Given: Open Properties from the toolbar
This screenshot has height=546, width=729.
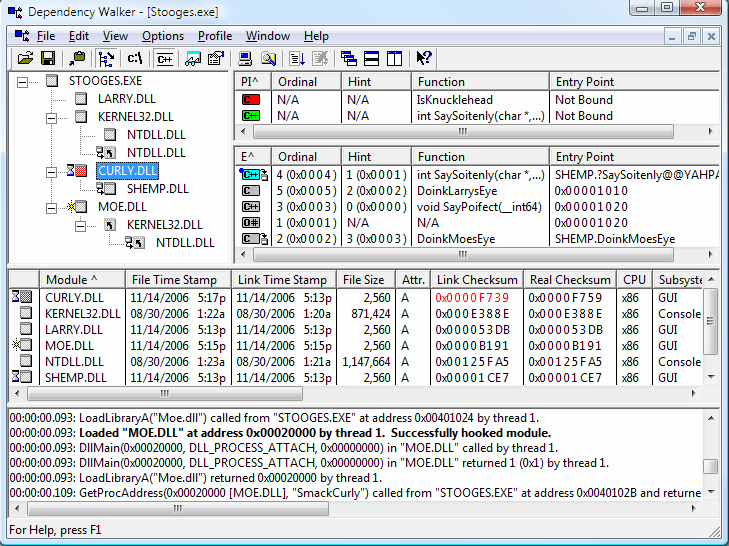Looking at the screenshot, I should click(x=215, y=59).
